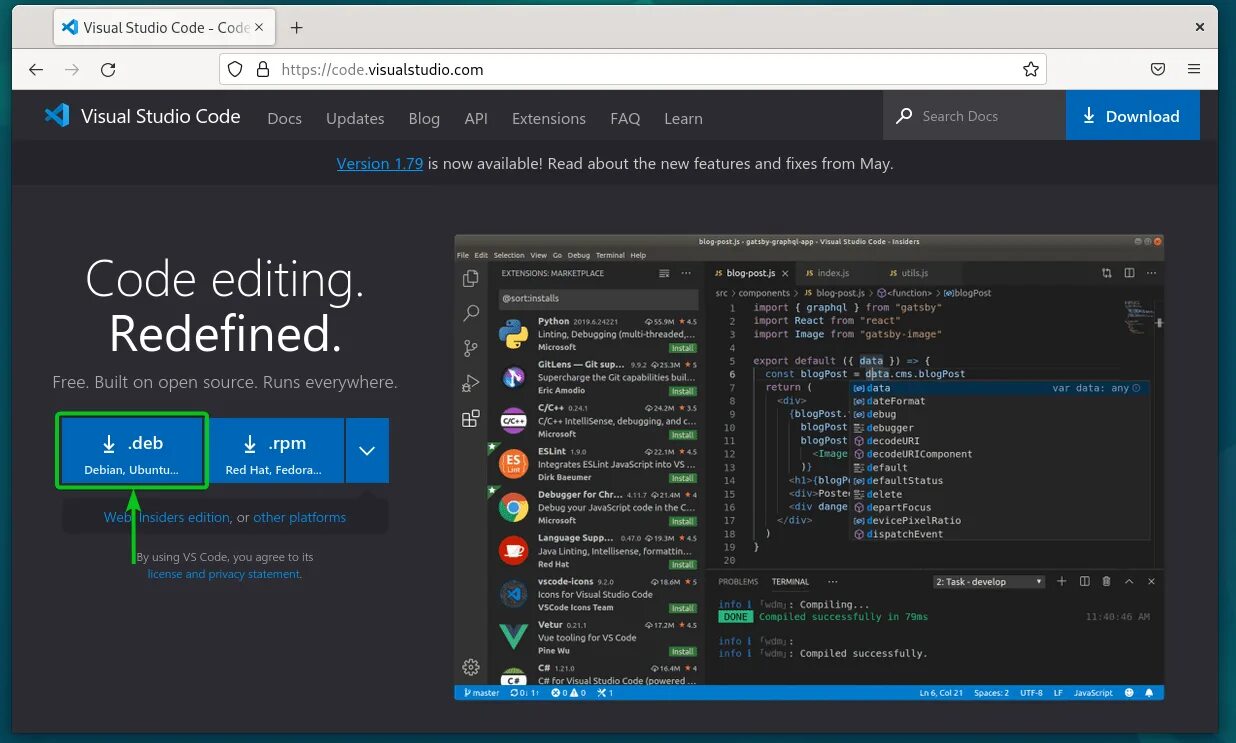Go back using the browser back arrow
This screenshot has height=743, width=1236.
click(x=36, y=69)
